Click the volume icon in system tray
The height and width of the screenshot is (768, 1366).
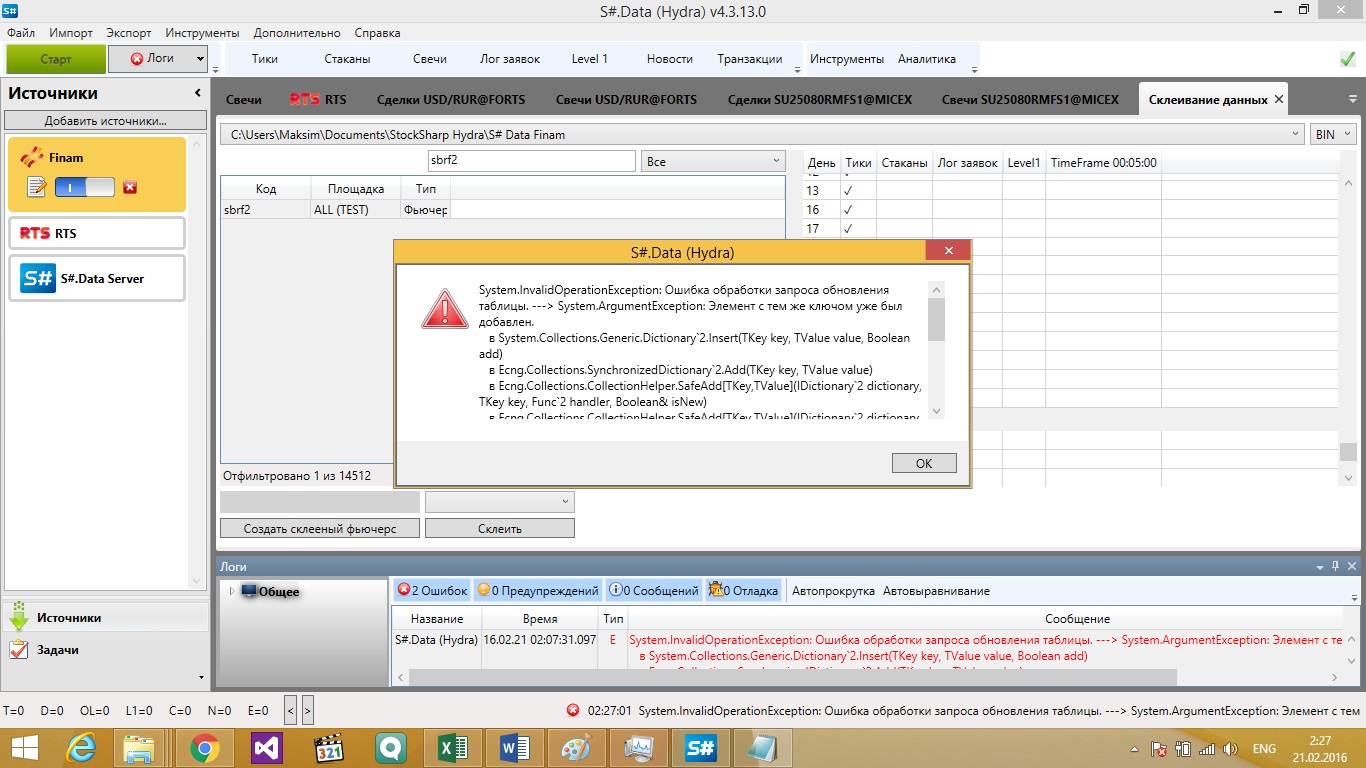[1231, 749]
